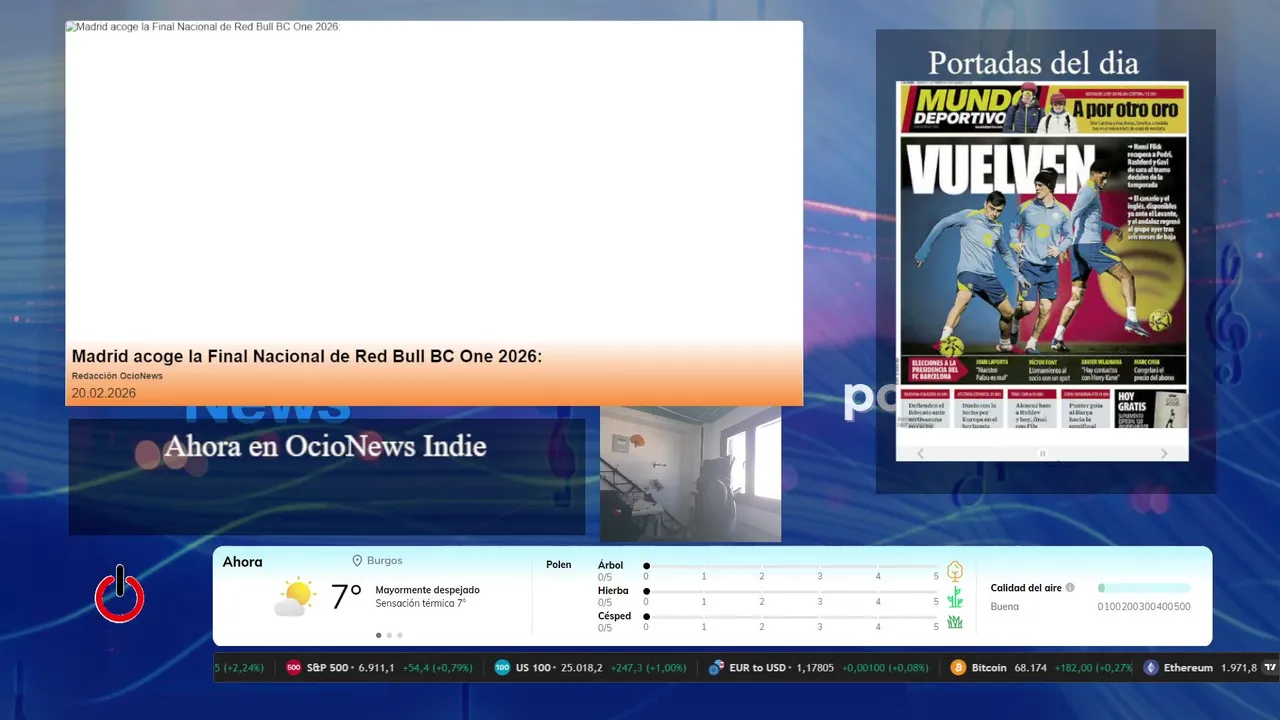Click the Hierba pollen level slider
The width and height of the screenshot is (1280, 720).
[792, 592]
